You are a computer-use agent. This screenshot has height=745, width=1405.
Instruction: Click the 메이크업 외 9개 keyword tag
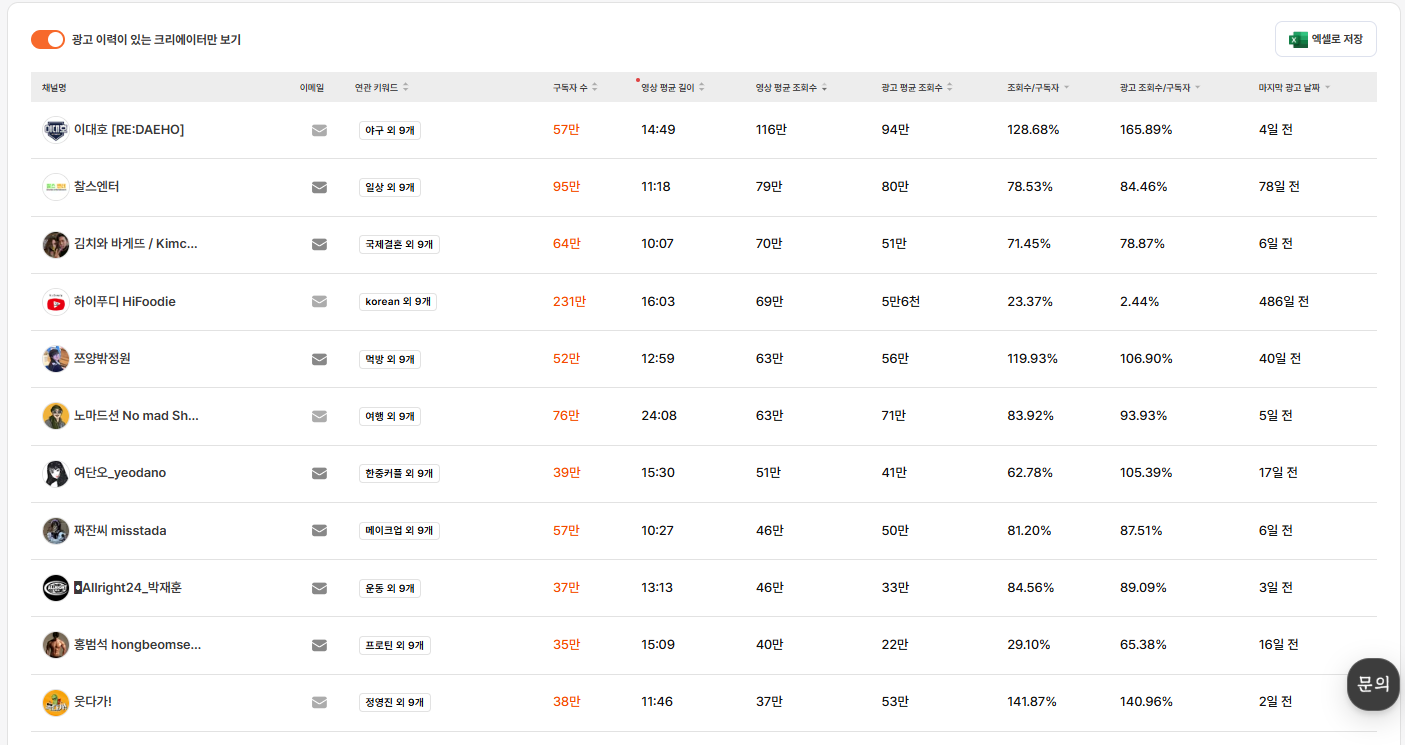coord(399,531)
